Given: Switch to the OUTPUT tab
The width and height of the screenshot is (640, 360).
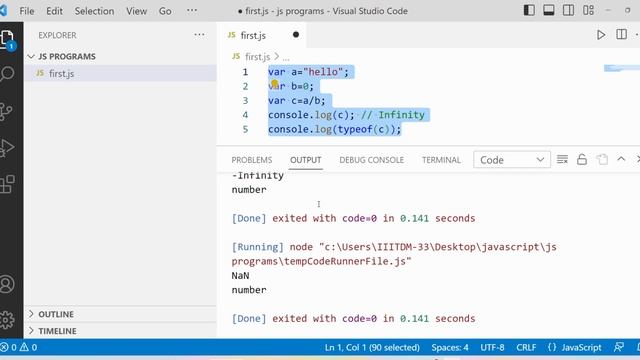Looking at the screenshot, I should (306, 160).
